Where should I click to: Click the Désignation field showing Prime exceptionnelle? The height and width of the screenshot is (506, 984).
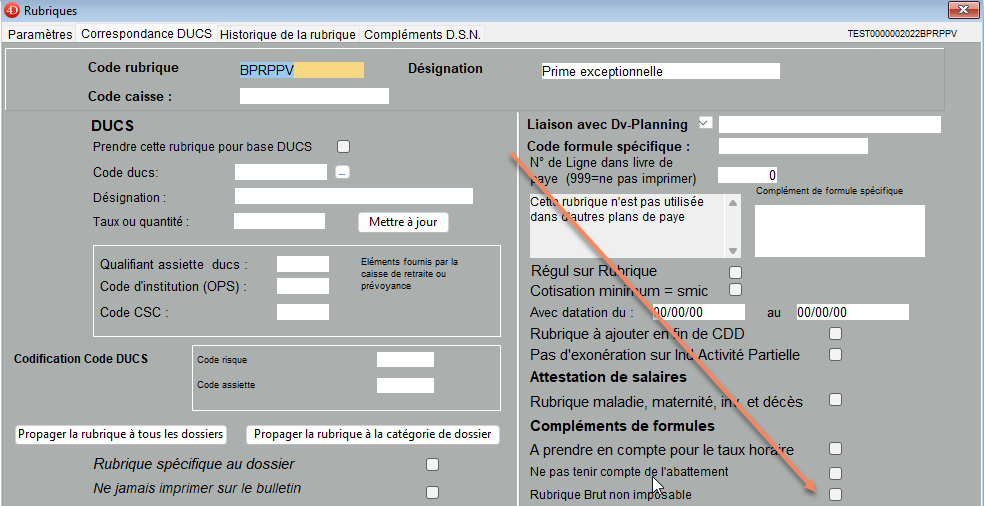tap(661, 71)
